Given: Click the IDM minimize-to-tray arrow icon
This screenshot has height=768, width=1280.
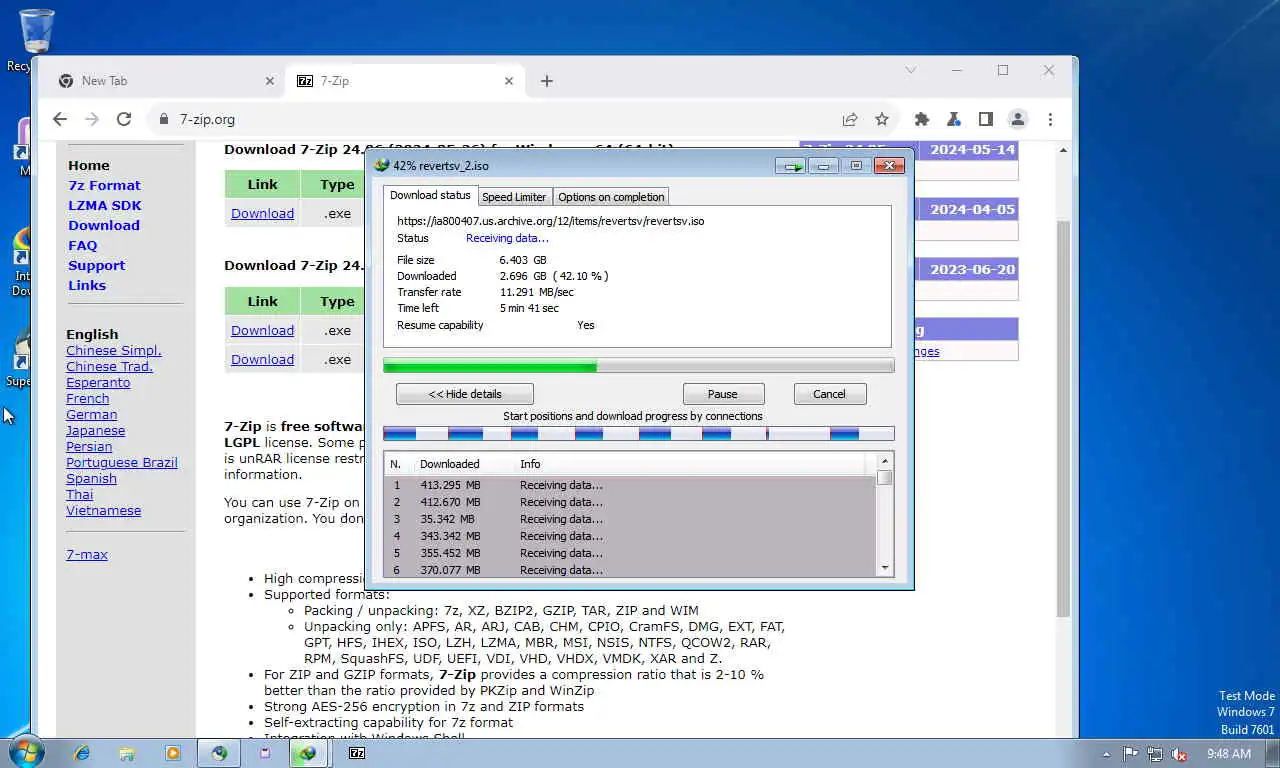Looking at the screenshot, I should 790,166.
